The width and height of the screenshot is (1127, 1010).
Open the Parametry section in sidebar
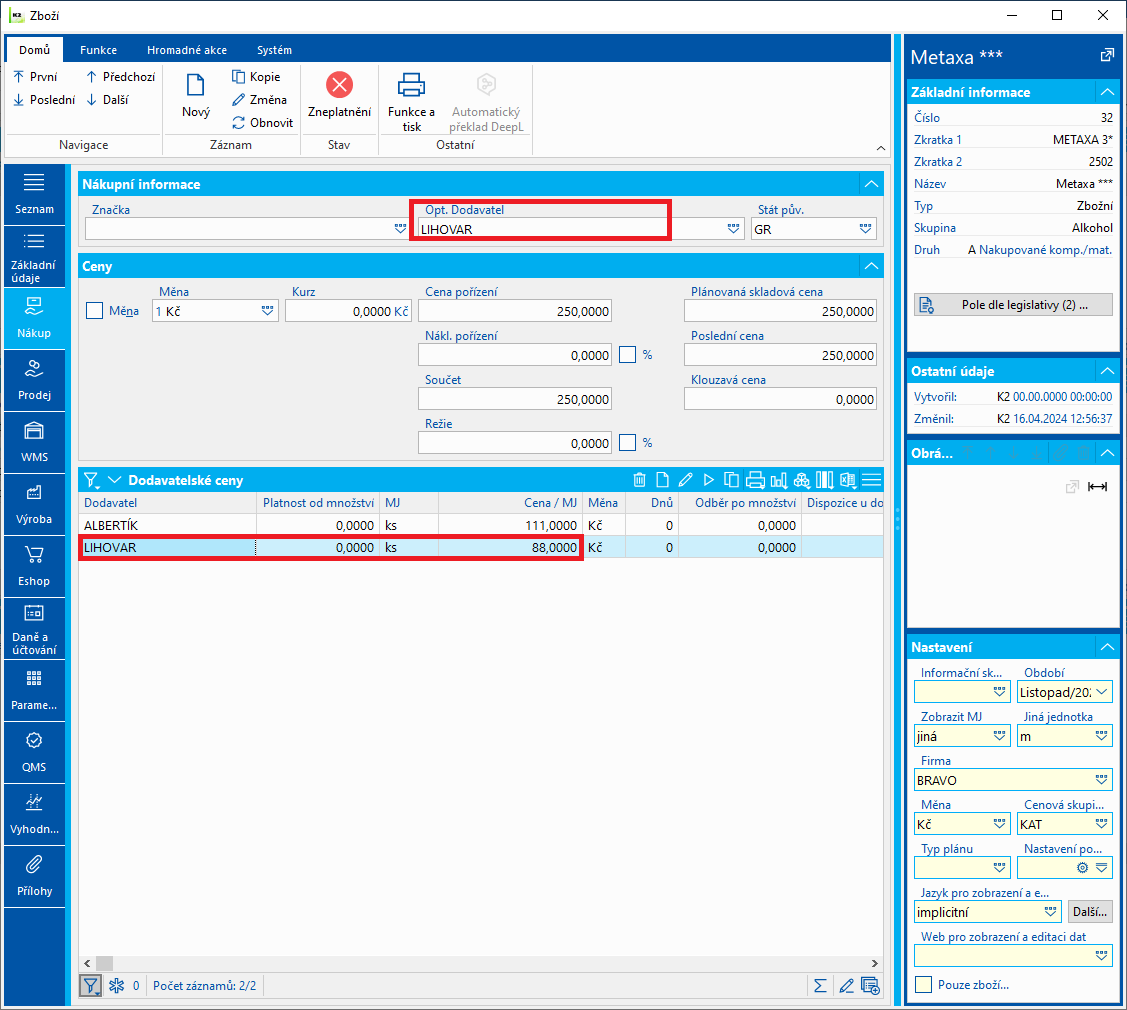click(x=34, y=690)
